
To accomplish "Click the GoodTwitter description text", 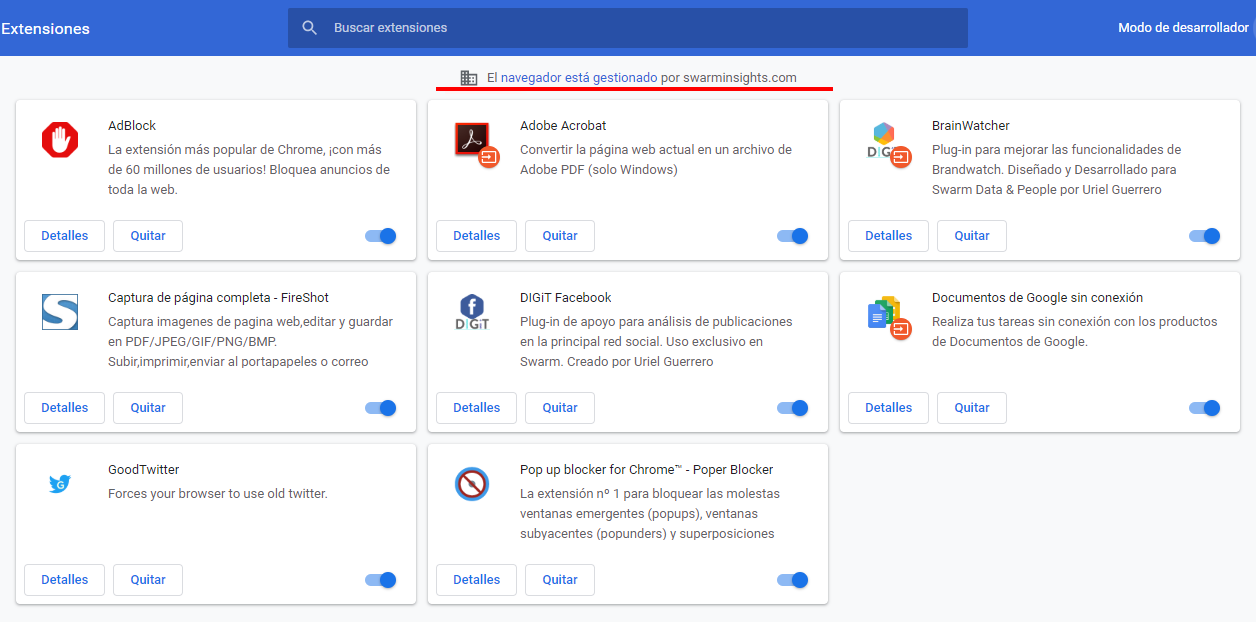I will coord(218,494).
